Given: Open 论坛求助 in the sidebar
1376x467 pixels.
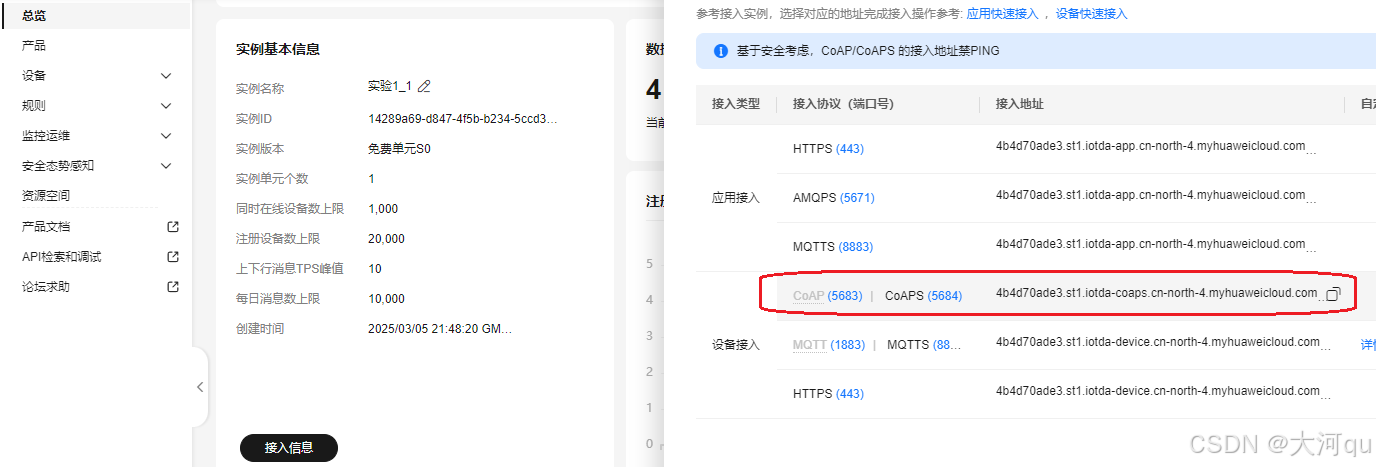Looking at the screenshot, I should tap(46, 287).
